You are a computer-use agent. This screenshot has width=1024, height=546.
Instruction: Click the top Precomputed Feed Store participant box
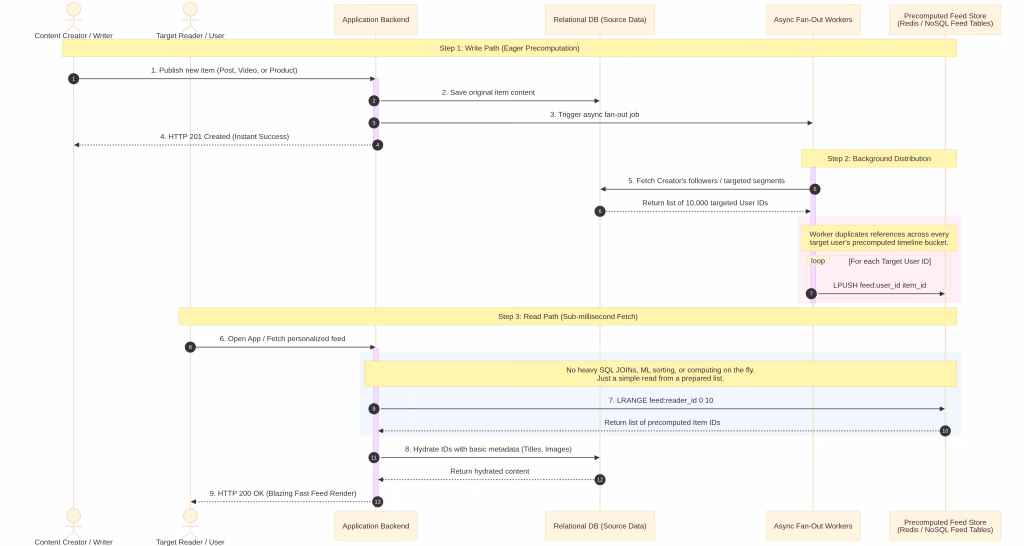coord(945,20)
